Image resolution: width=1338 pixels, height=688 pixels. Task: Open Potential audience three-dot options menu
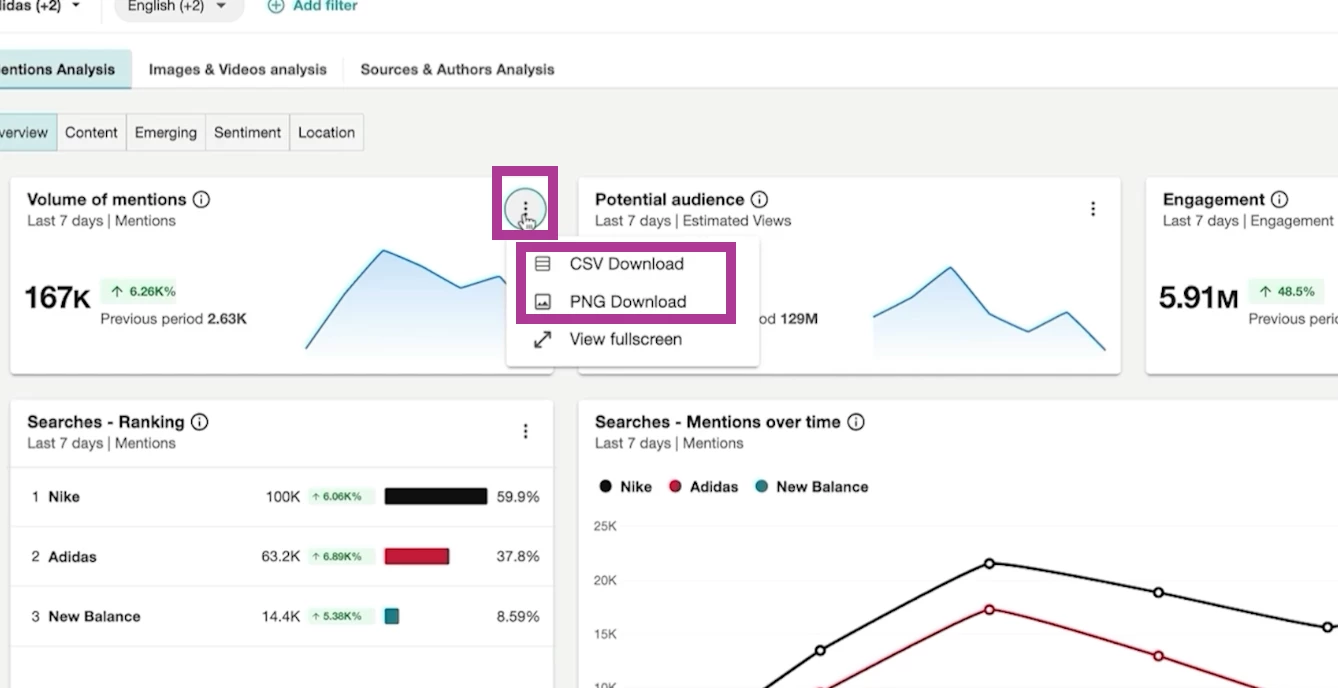point(1093,208)
